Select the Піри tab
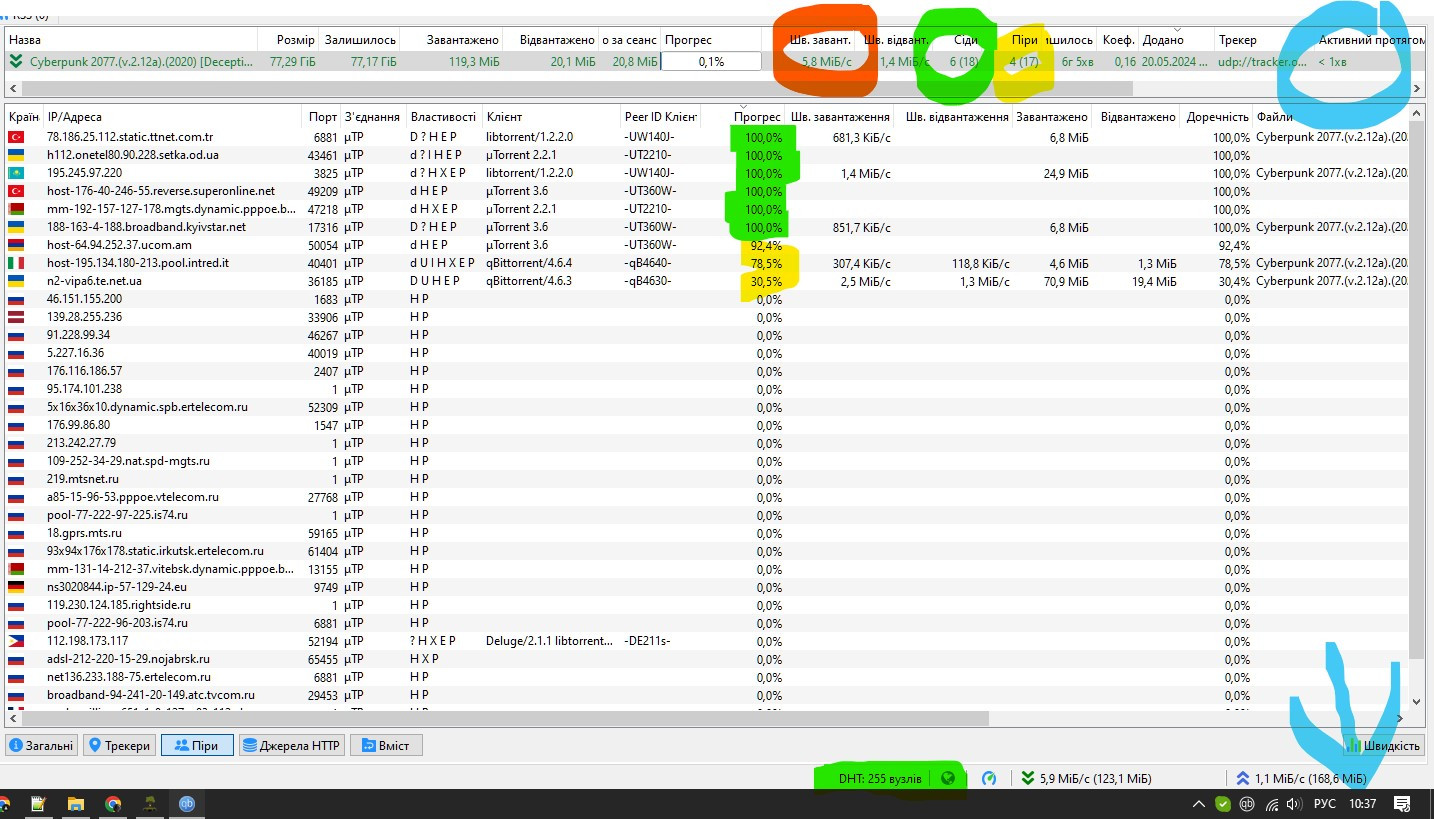The height and width of the screenshot is (819, 1434). click(x=196, y=745)
